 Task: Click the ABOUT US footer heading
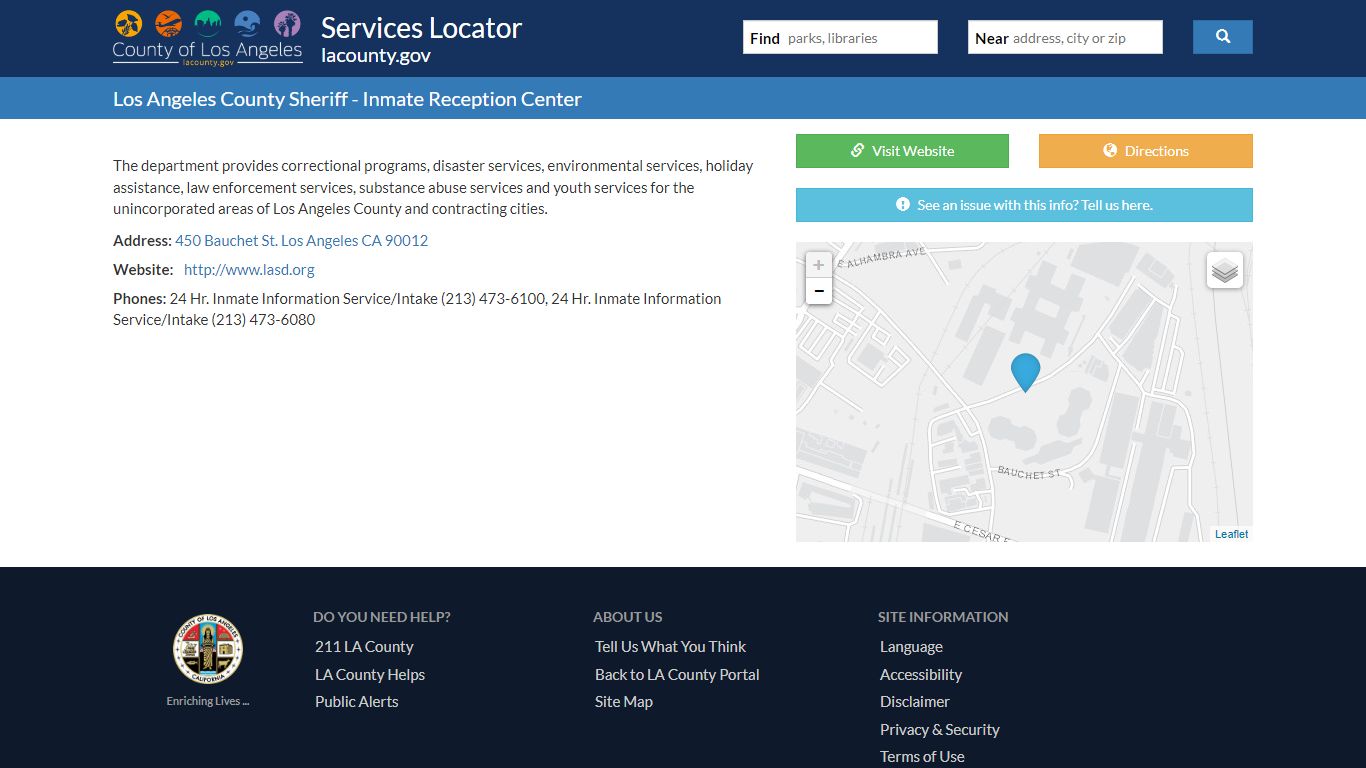(x=628, y=617)
